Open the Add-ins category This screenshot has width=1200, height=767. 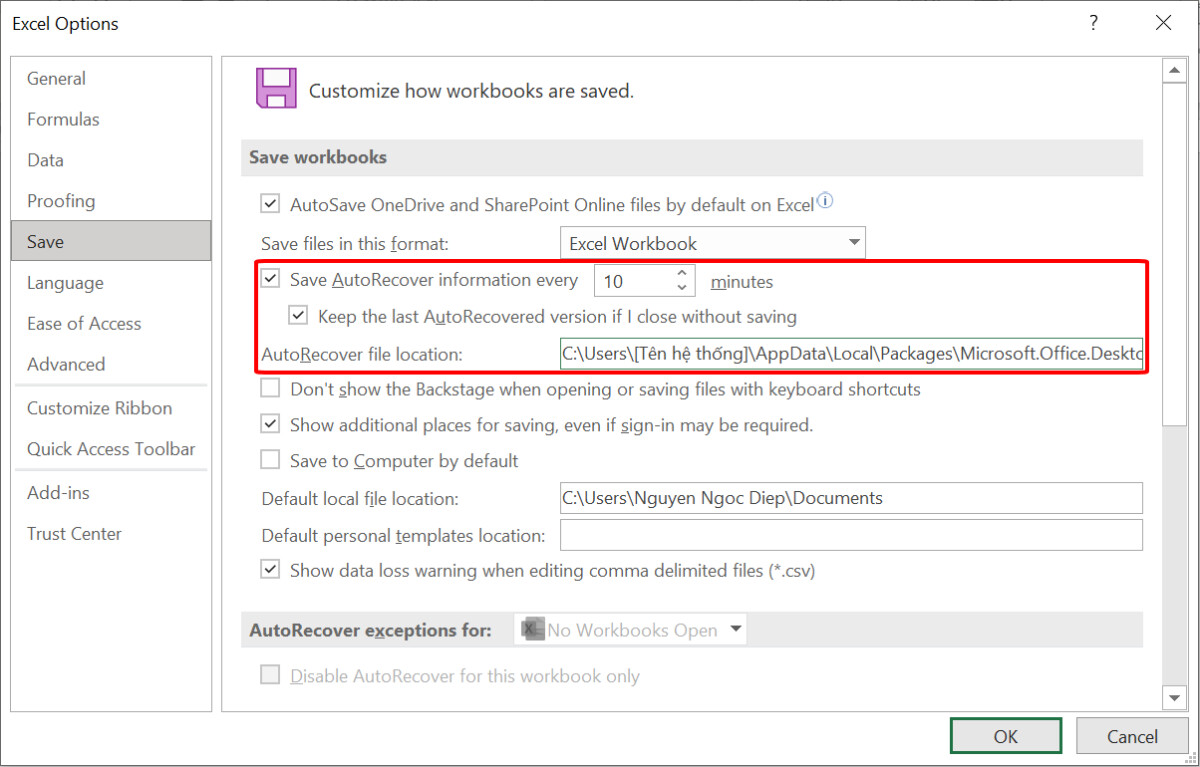111,493
